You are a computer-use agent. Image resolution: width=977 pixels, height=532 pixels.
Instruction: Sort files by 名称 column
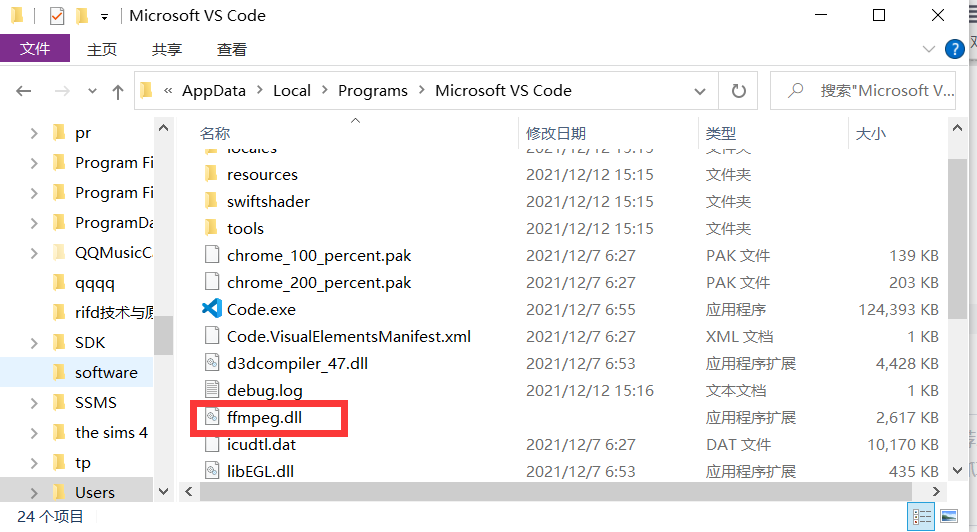tap(215, 133)
